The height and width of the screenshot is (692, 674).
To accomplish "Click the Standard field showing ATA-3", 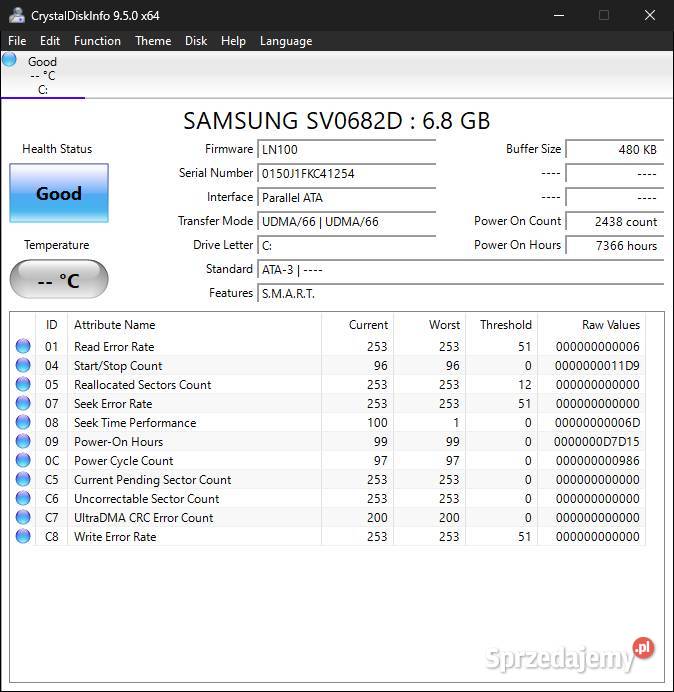I will (x=460, y=269).
